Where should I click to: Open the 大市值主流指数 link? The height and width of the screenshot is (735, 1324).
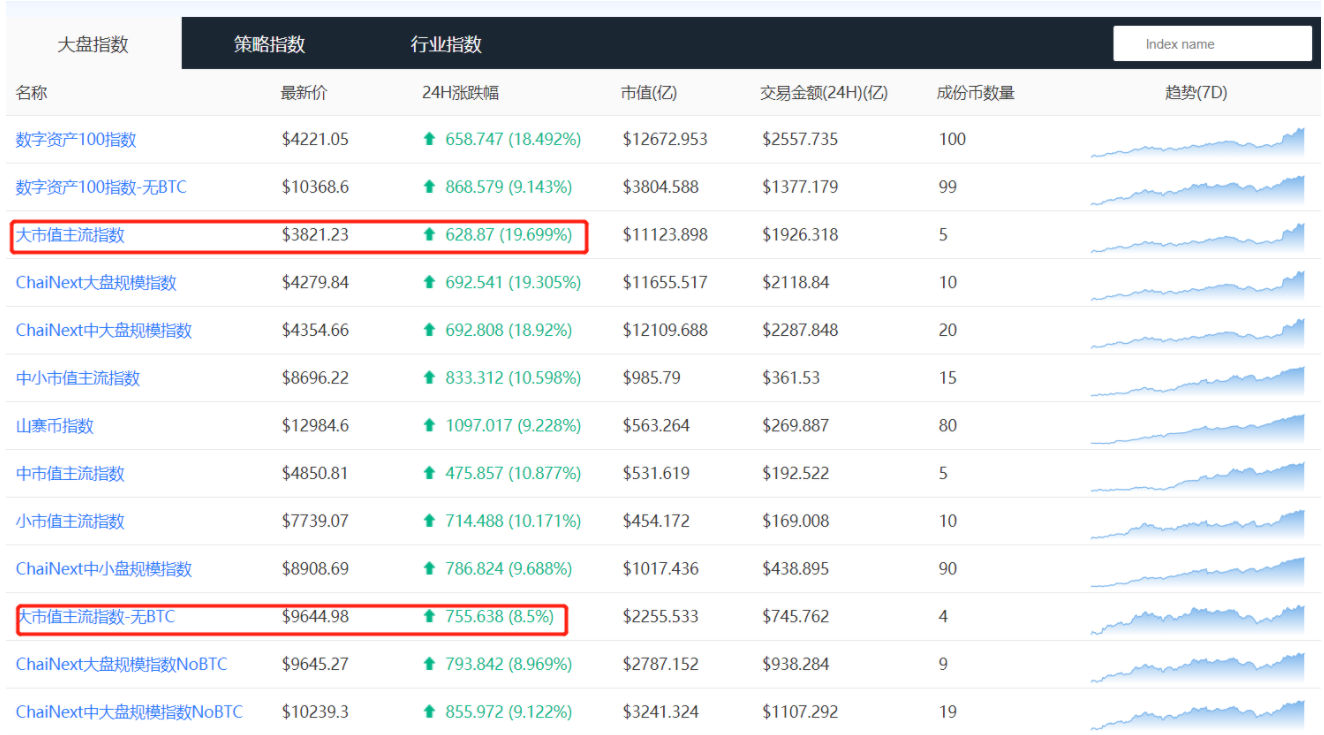[x=70, y=235]
